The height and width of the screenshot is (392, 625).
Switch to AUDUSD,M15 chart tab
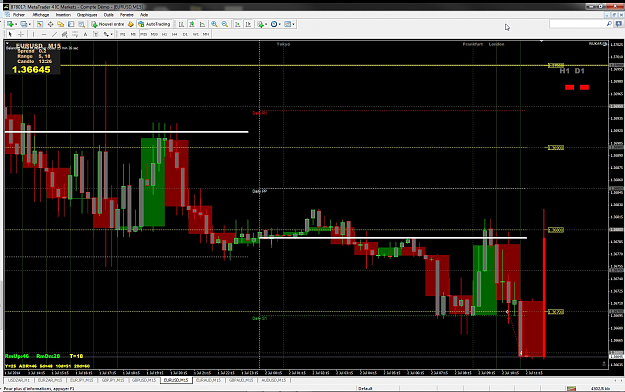click(x=273, y=380)
